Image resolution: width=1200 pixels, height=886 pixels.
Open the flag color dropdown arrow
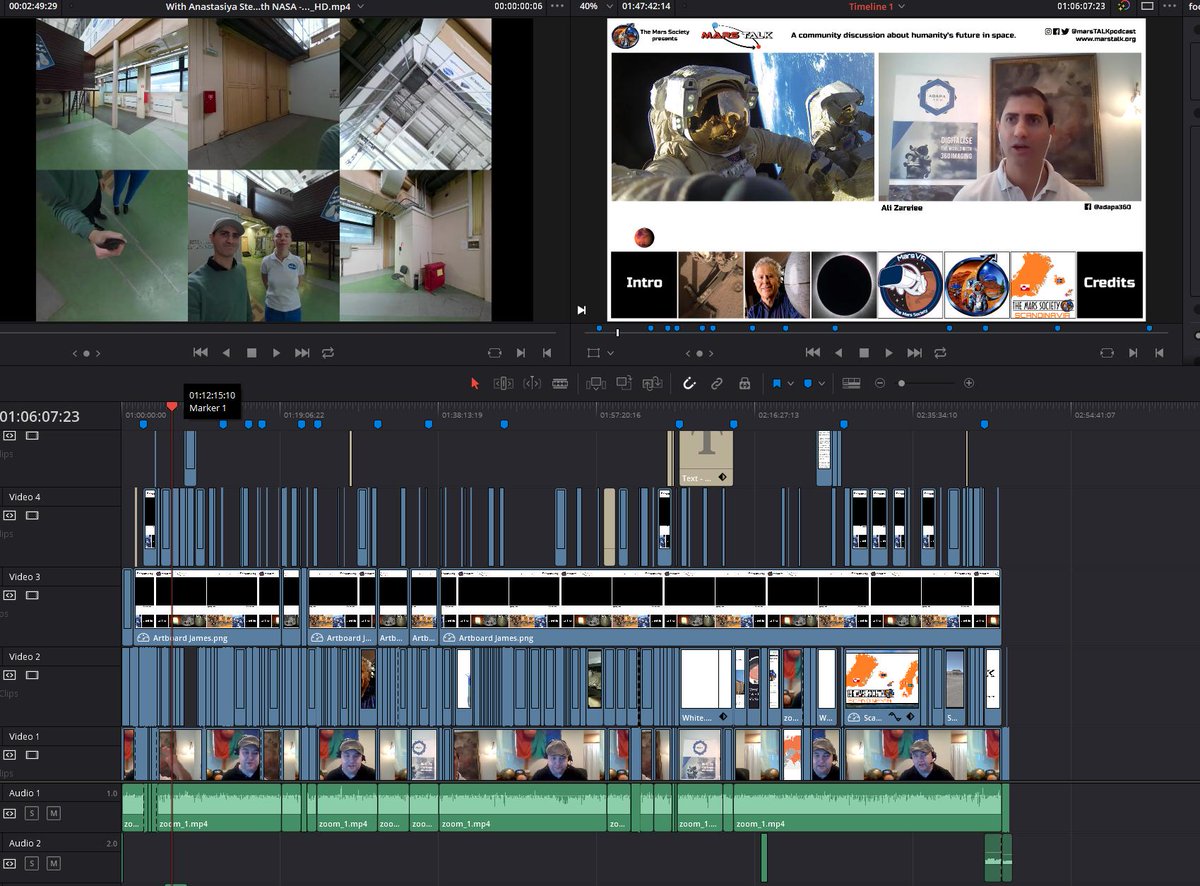pyautogui.click(x=790, y=384)
